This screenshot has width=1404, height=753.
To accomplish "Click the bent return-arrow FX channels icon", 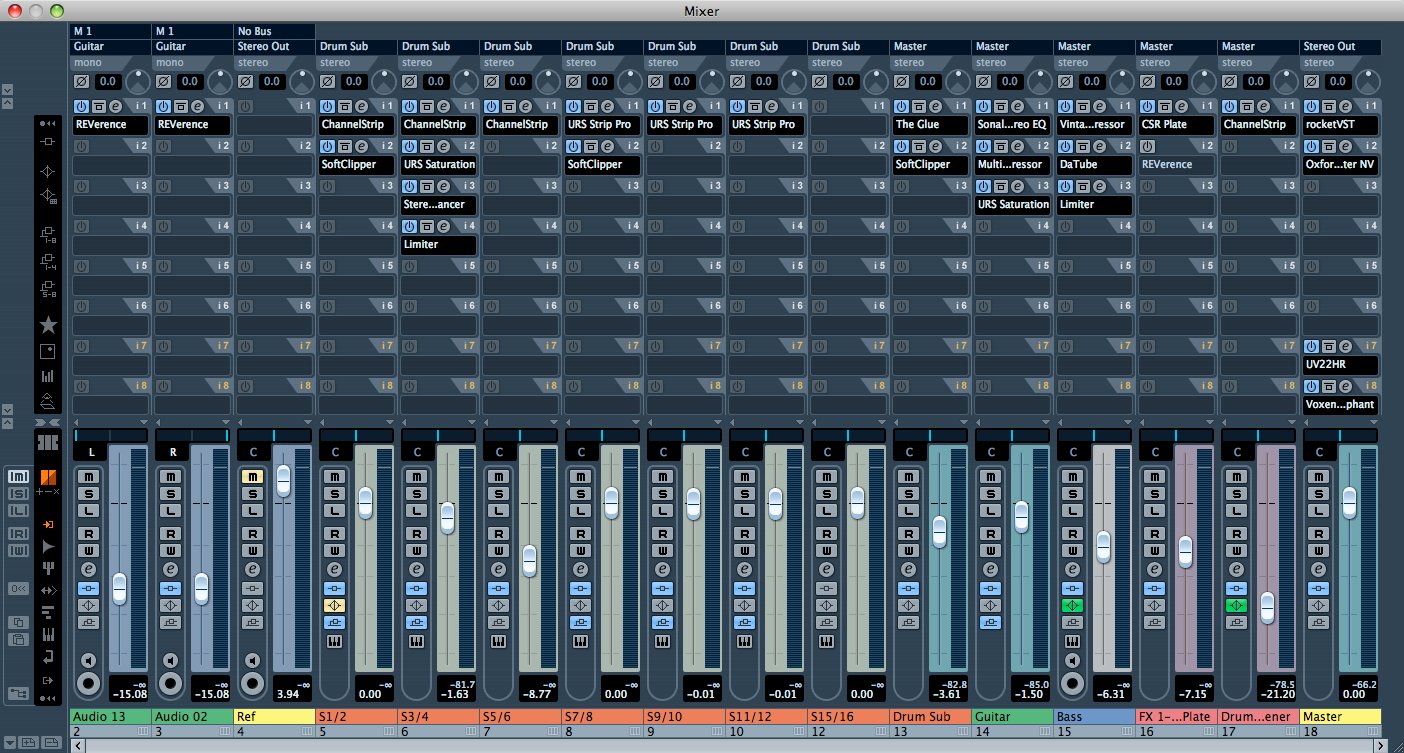I will (x=48, y=656).
